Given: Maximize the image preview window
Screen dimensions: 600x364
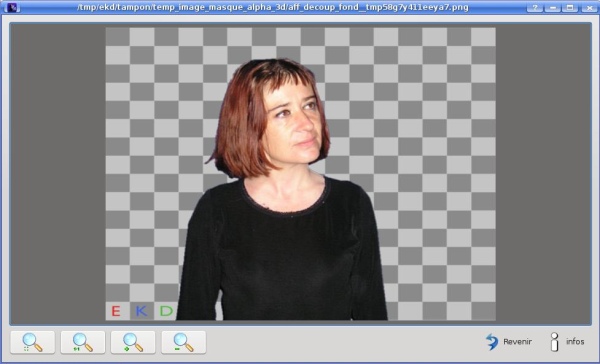Looking at the screenshot, I should (570, 7).
